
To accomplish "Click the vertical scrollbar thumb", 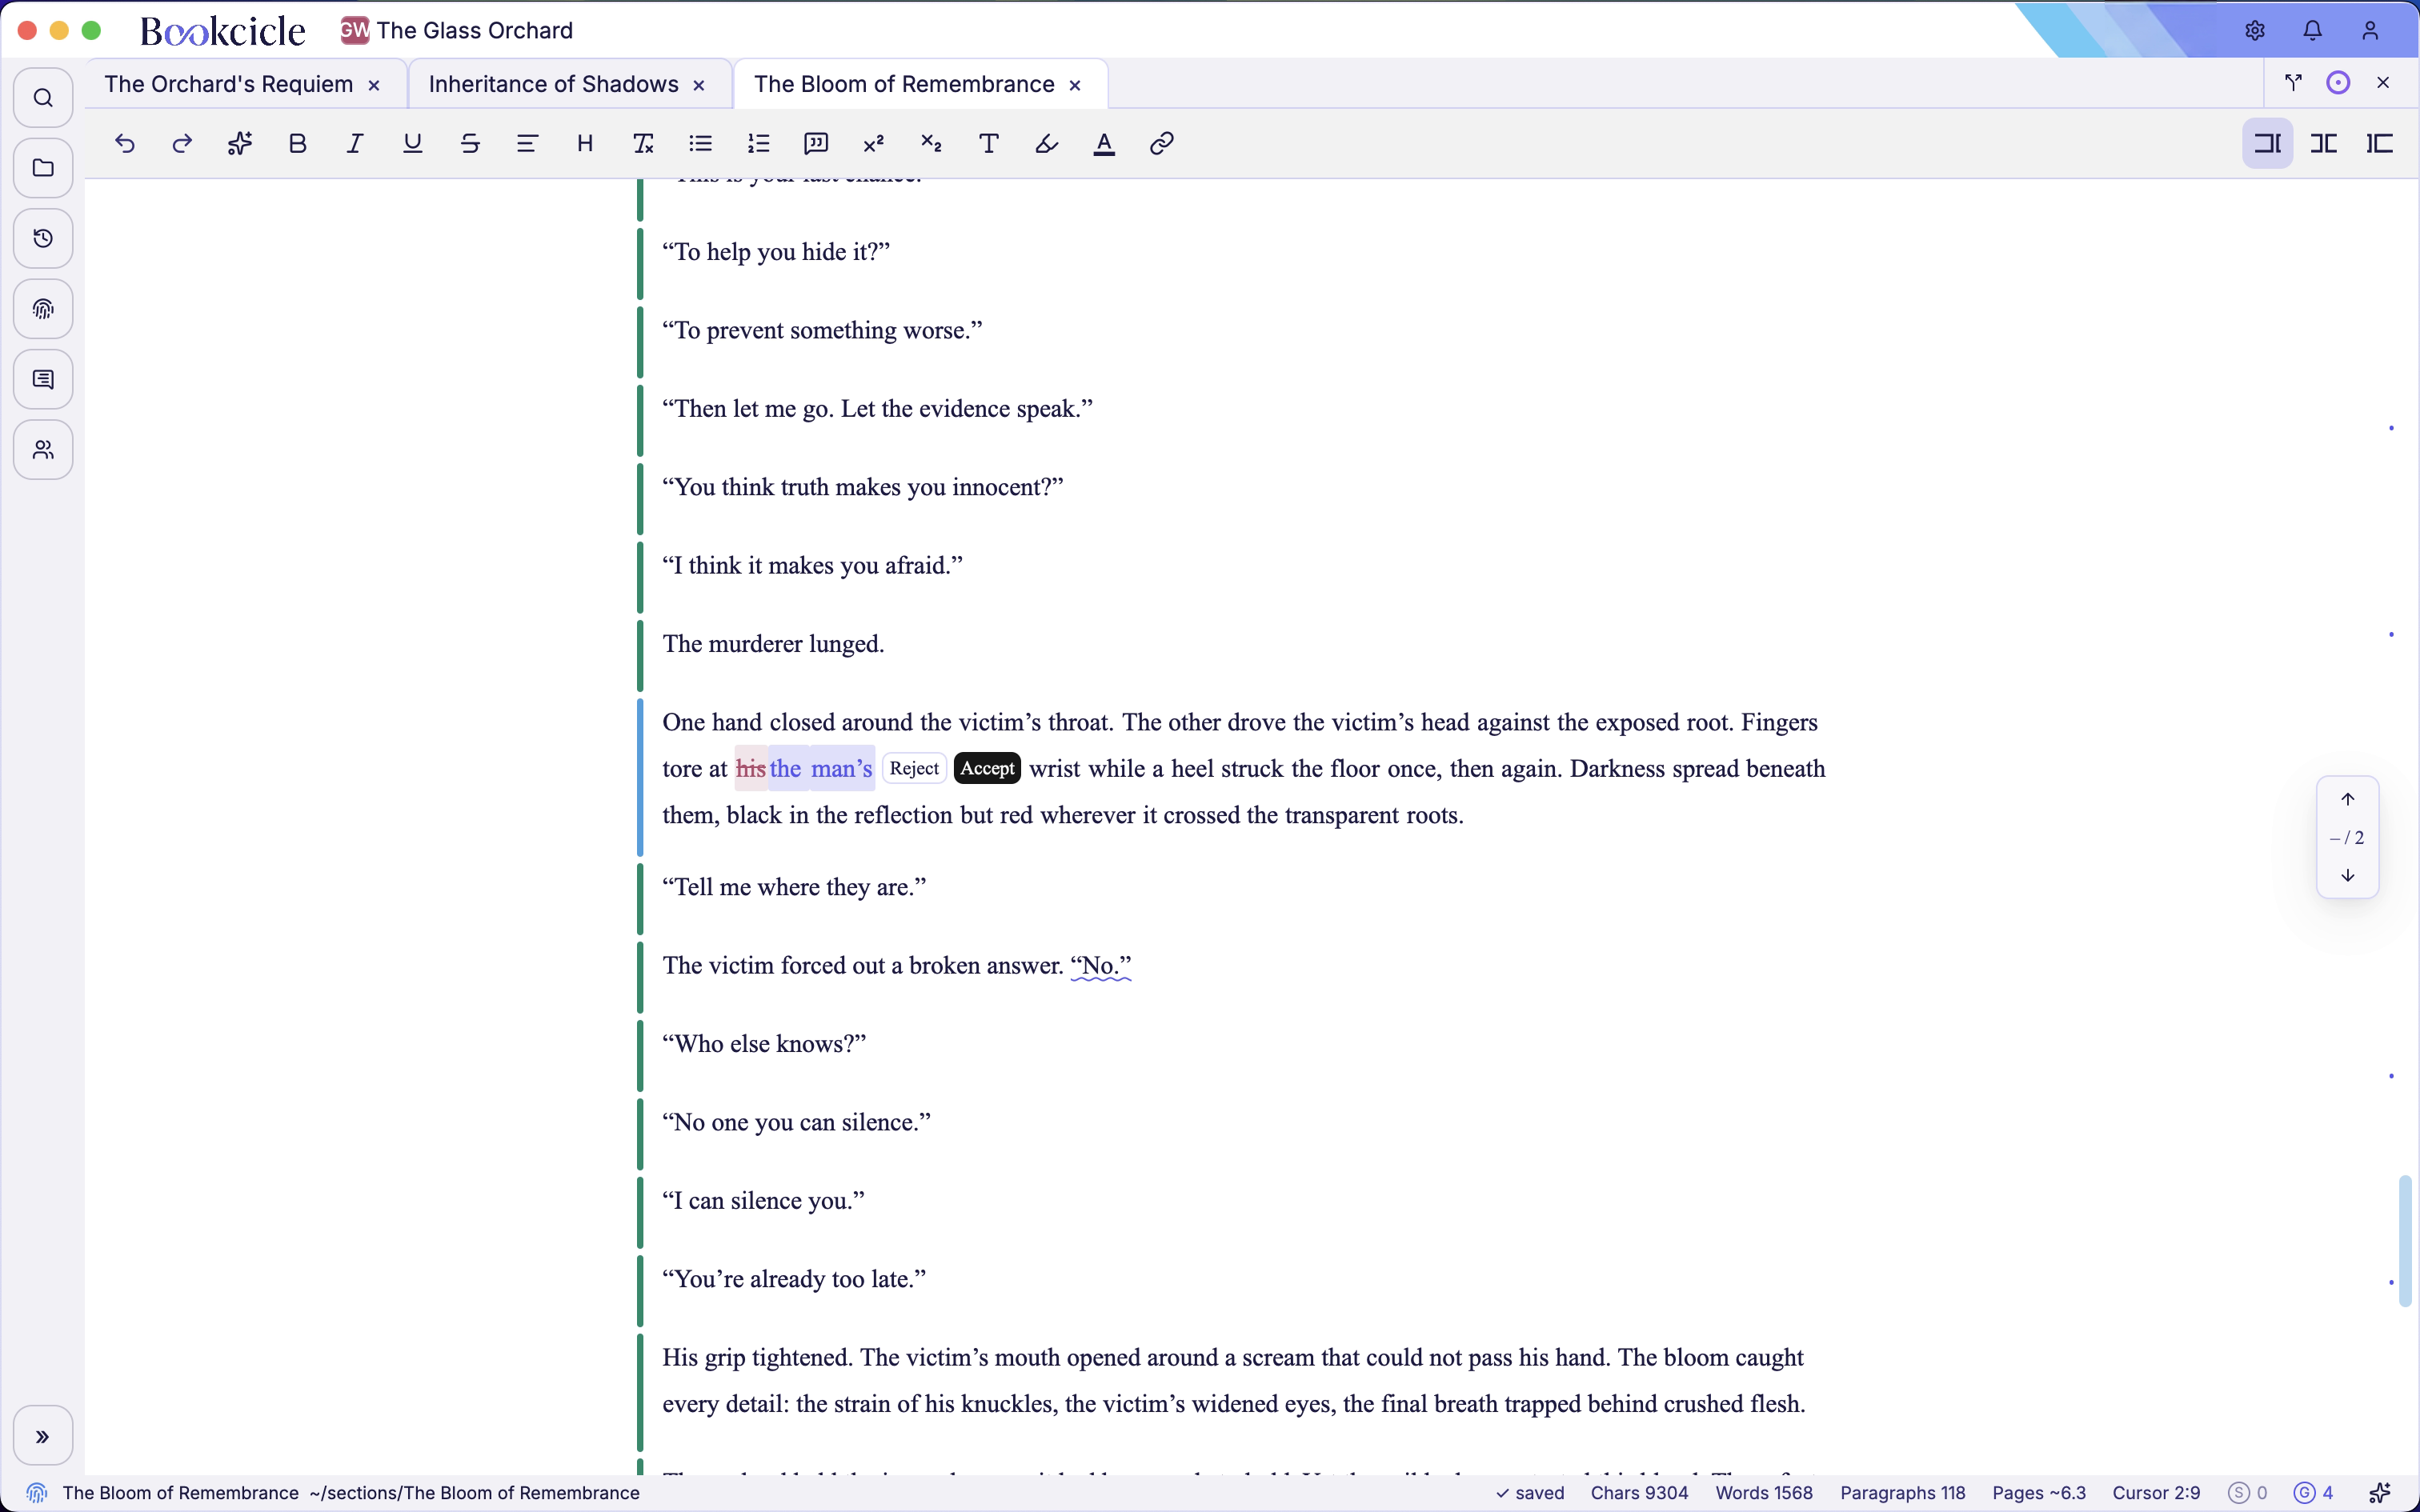I will click(2405, 1241).
